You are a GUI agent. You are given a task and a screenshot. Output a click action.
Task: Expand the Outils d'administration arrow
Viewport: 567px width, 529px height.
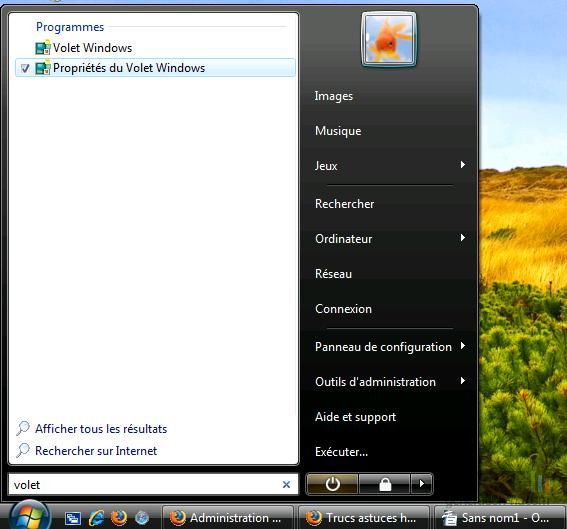pyautogui.click(x=462, y=381)
